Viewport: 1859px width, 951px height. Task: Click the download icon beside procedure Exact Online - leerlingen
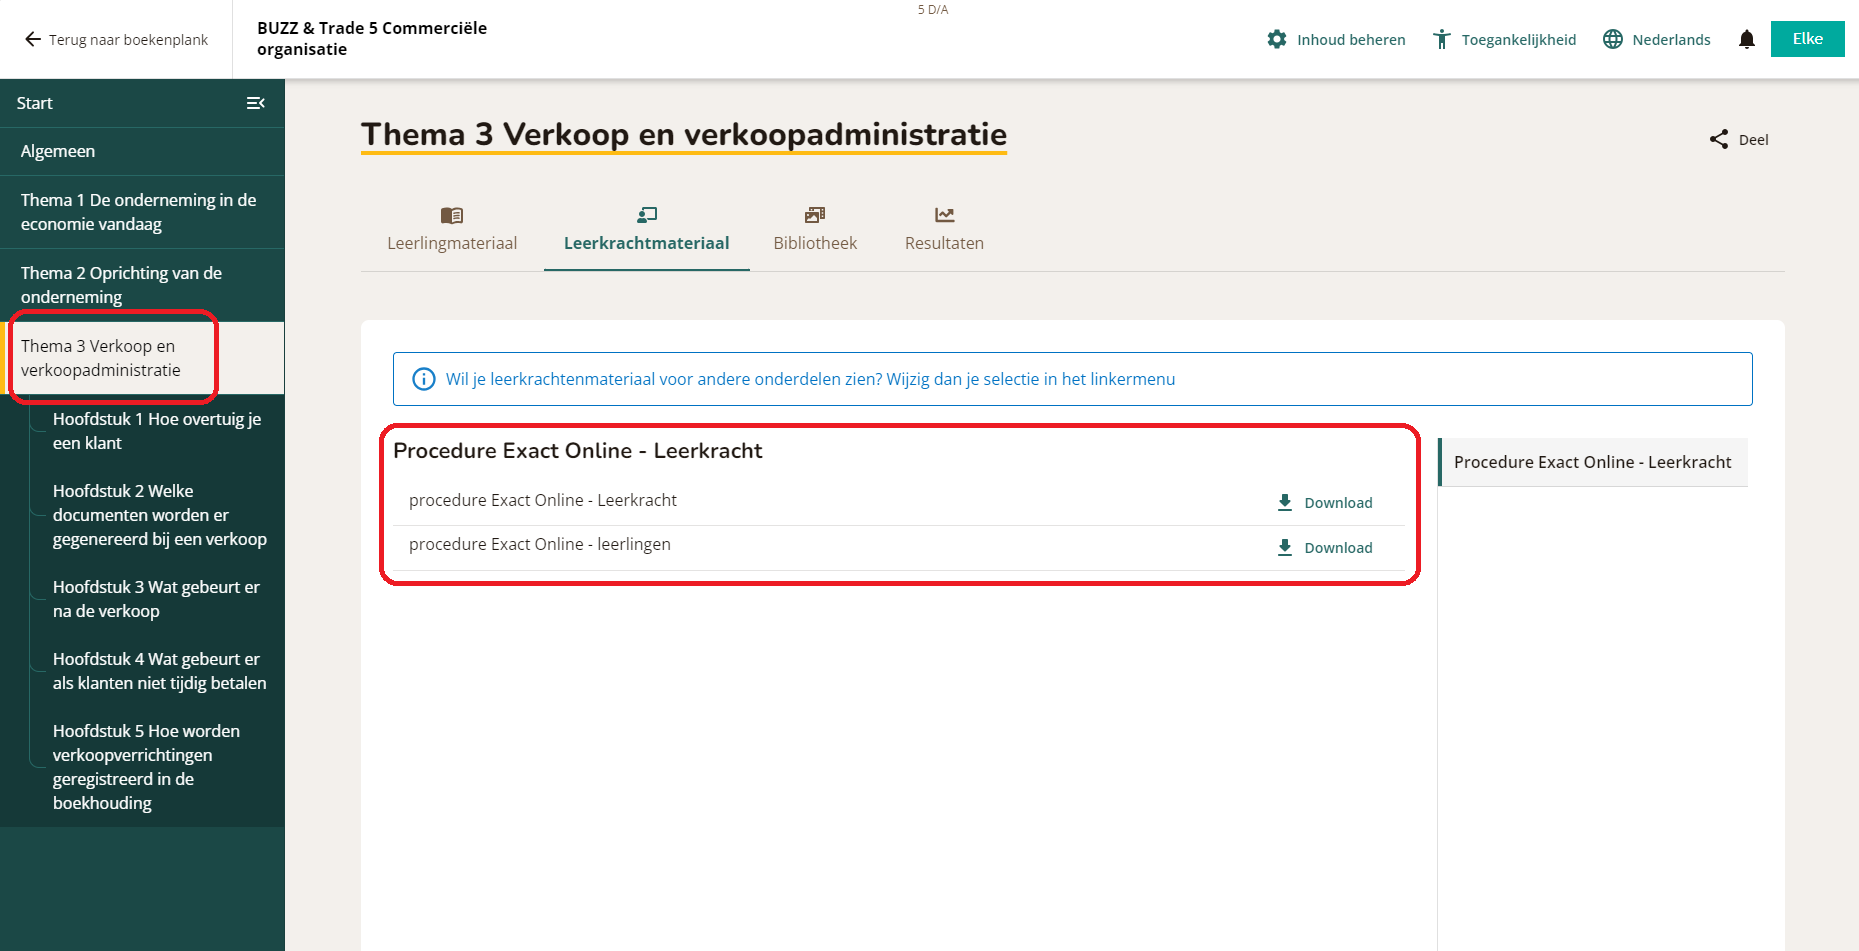(x=1284, y=547)
